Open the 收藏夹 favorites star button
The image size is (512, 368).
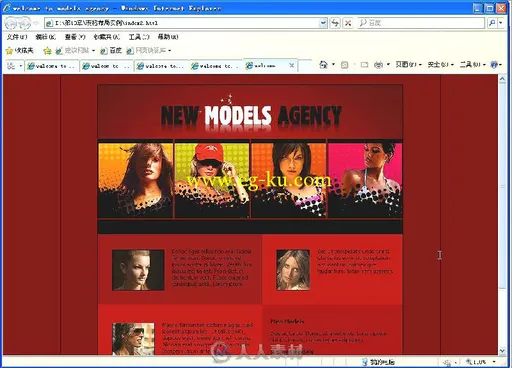[x=20, y=51]
